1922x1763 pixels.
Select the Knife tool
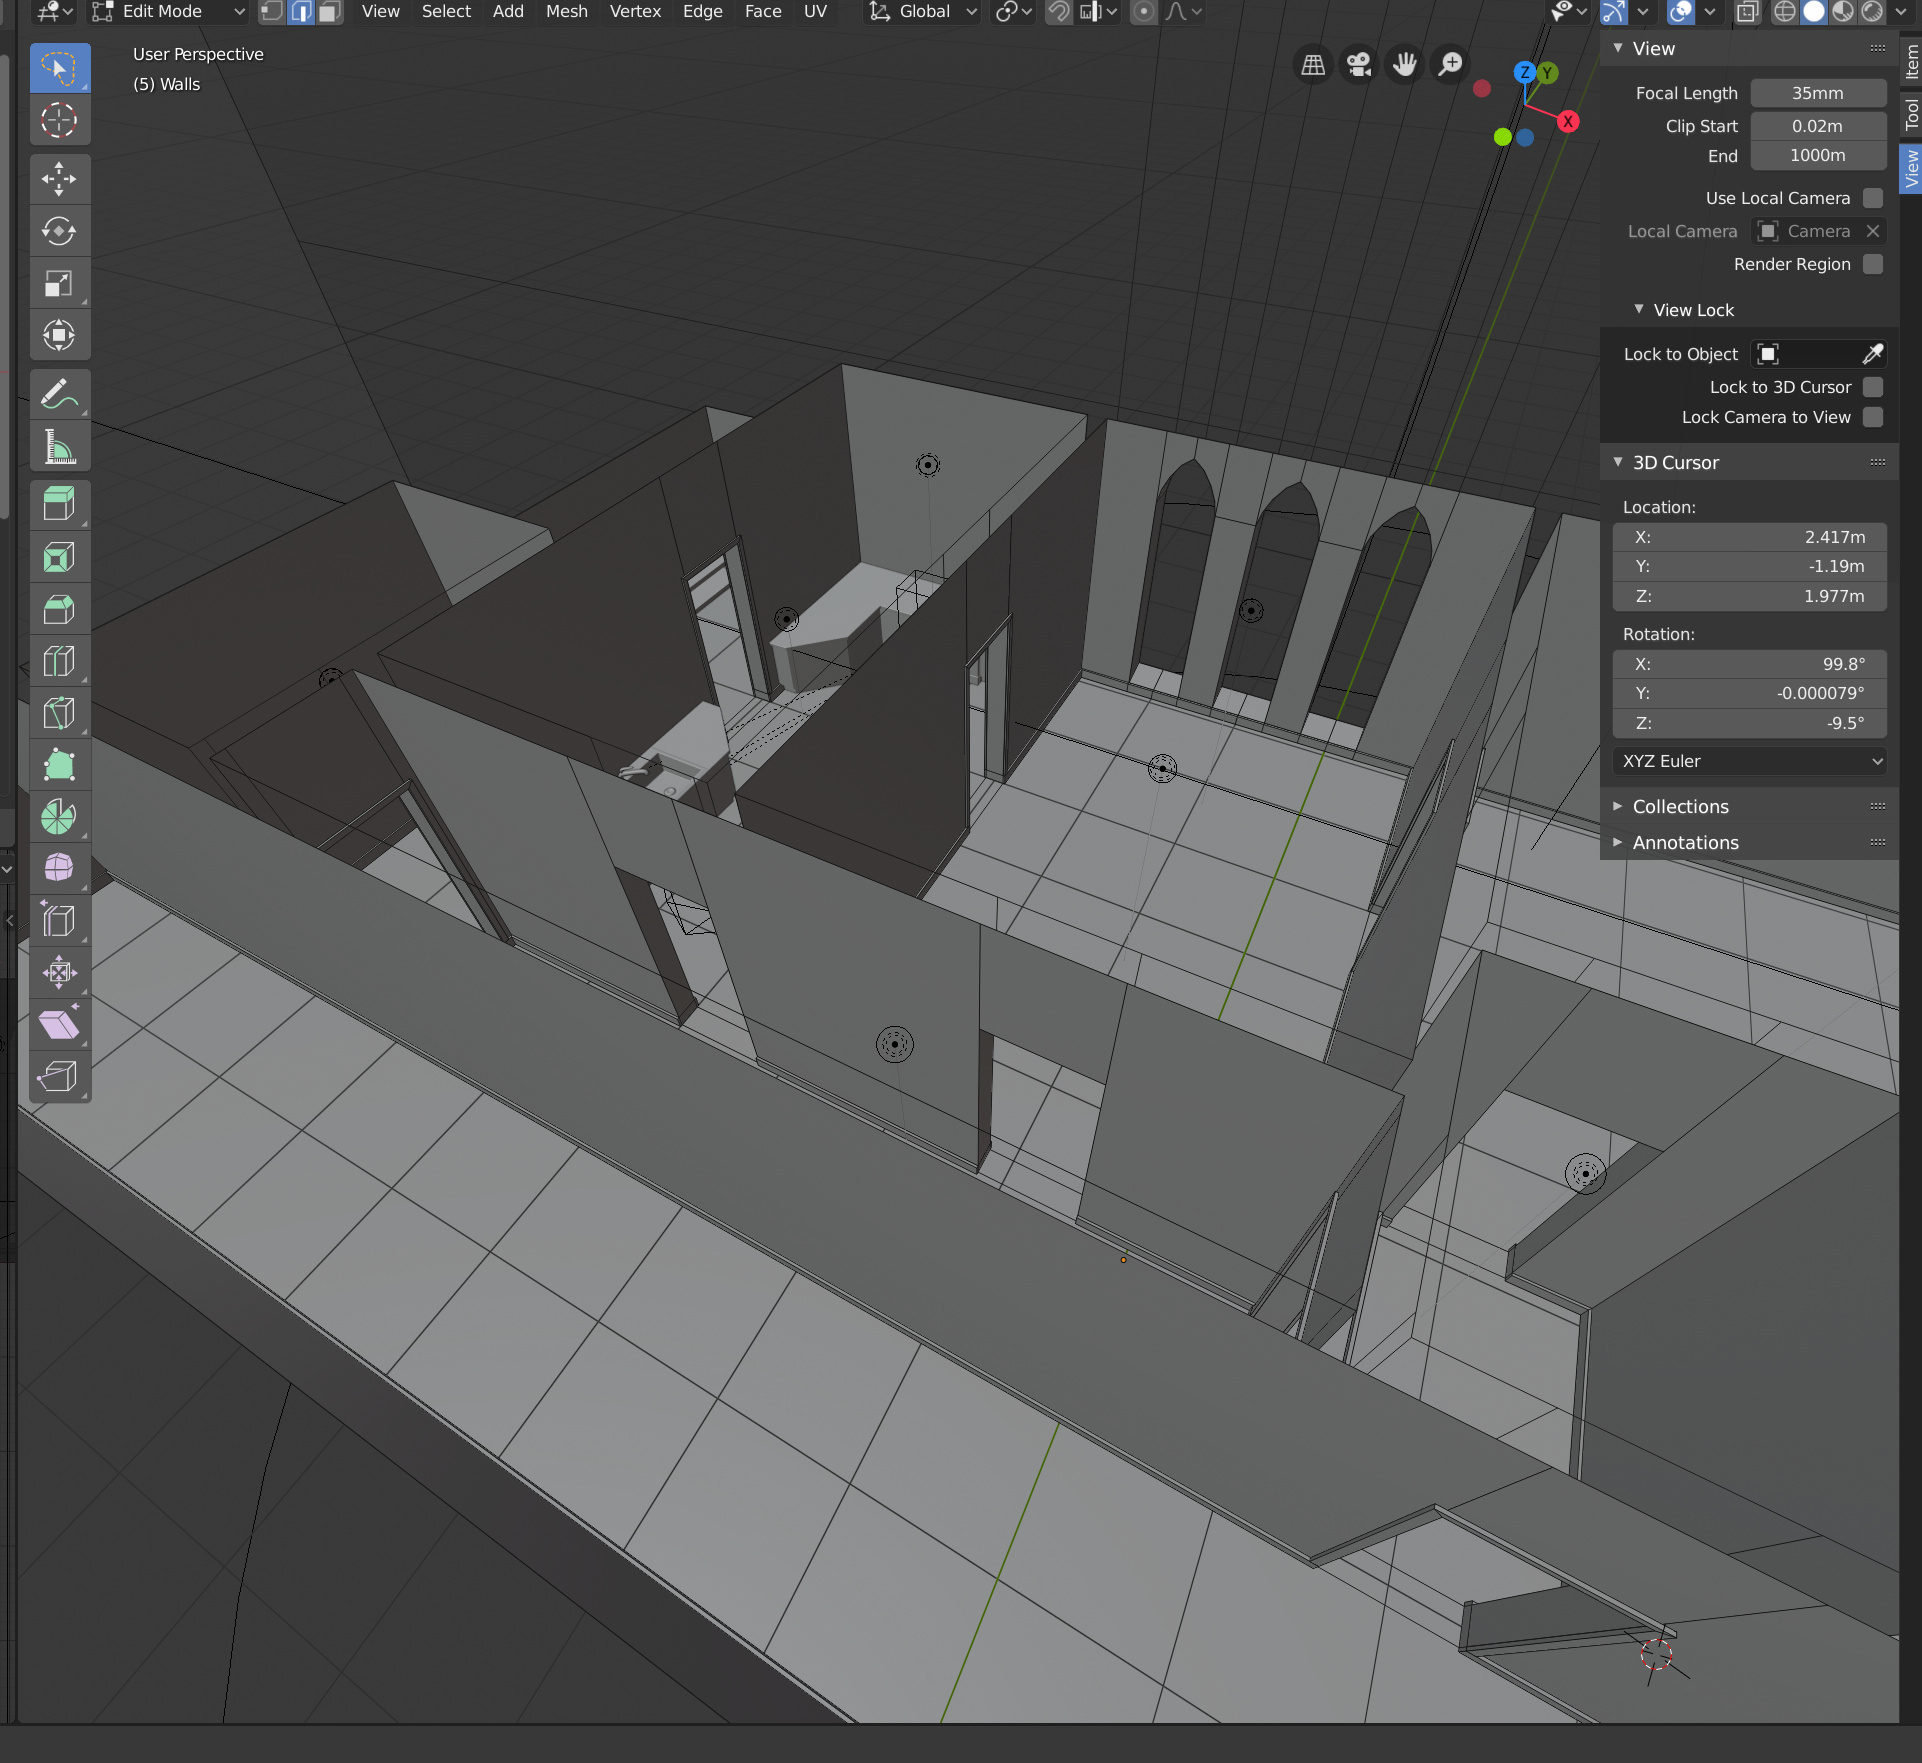[x=60, y=712]
